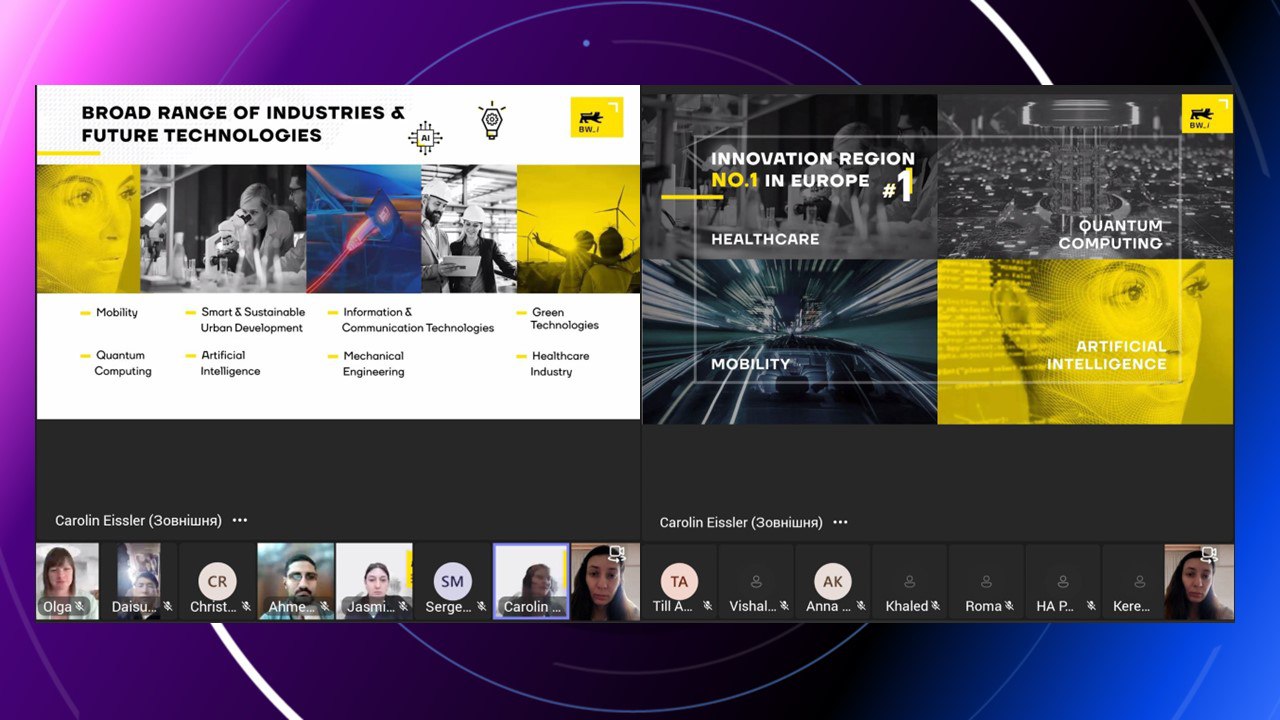Click 'Green Technologies' bullet on left slide

point(565,319)
